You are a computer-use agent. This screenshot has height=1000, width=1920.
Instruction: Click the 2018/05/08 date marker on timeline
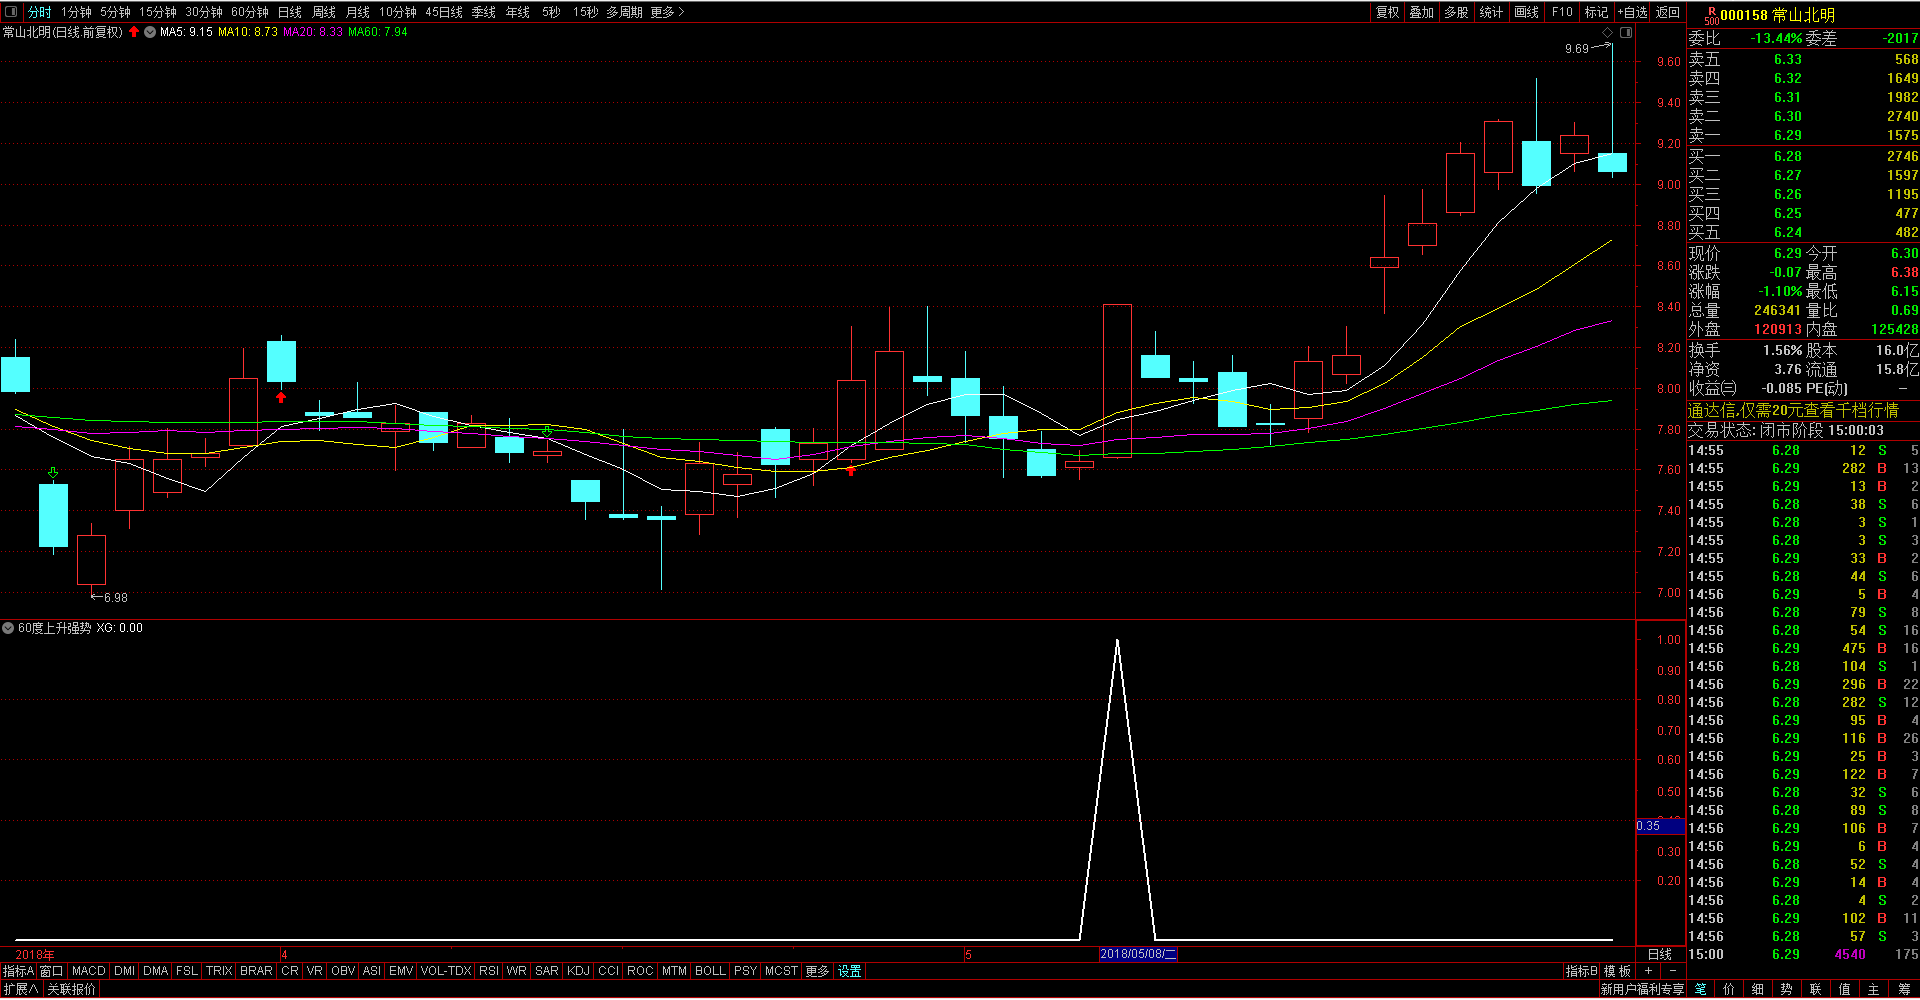1138,954
